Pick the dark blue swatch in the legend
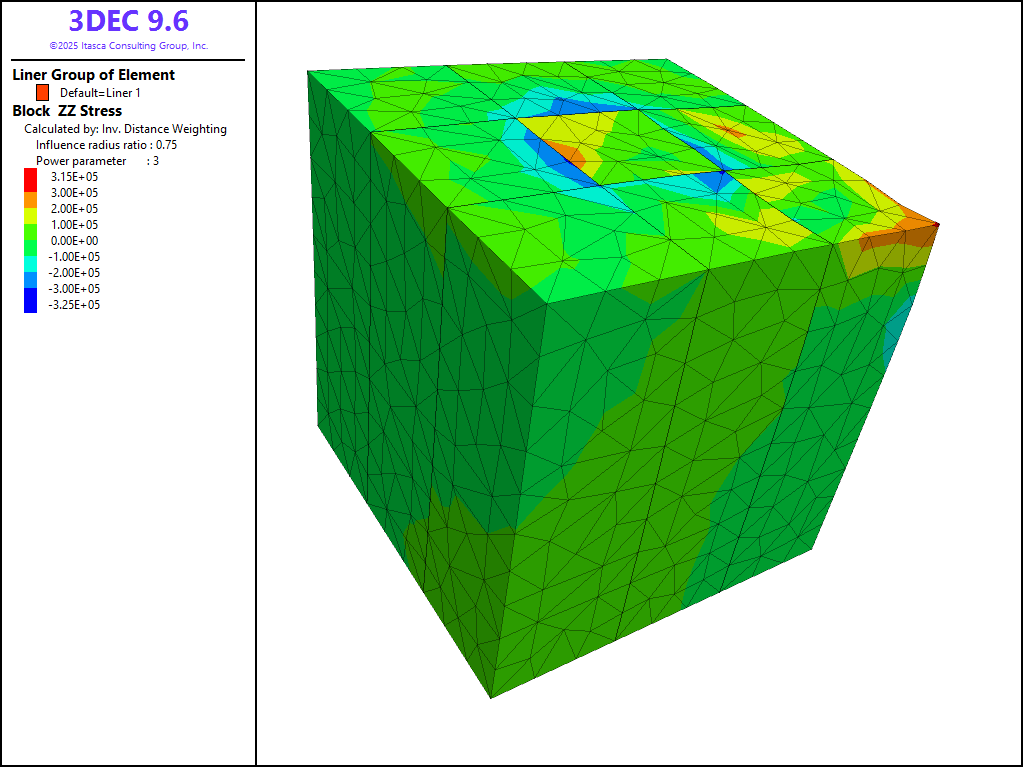The image size is (1024, 768). click(30, 300)
